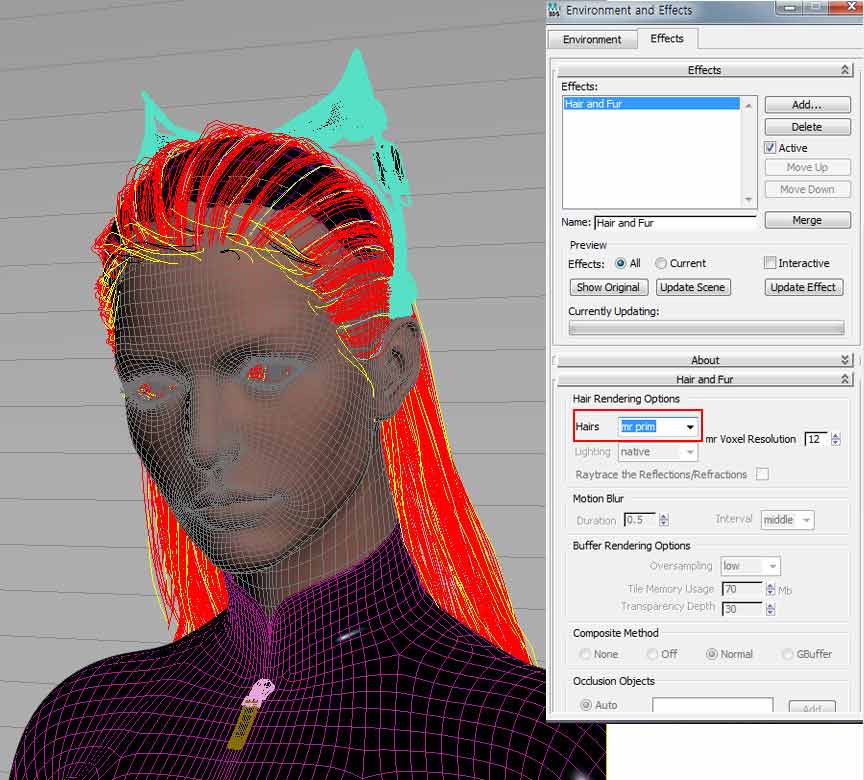864x780 pixels.
Task: Click the mr Voxel Resolution spinner arrows
Action: coord(836,439)
